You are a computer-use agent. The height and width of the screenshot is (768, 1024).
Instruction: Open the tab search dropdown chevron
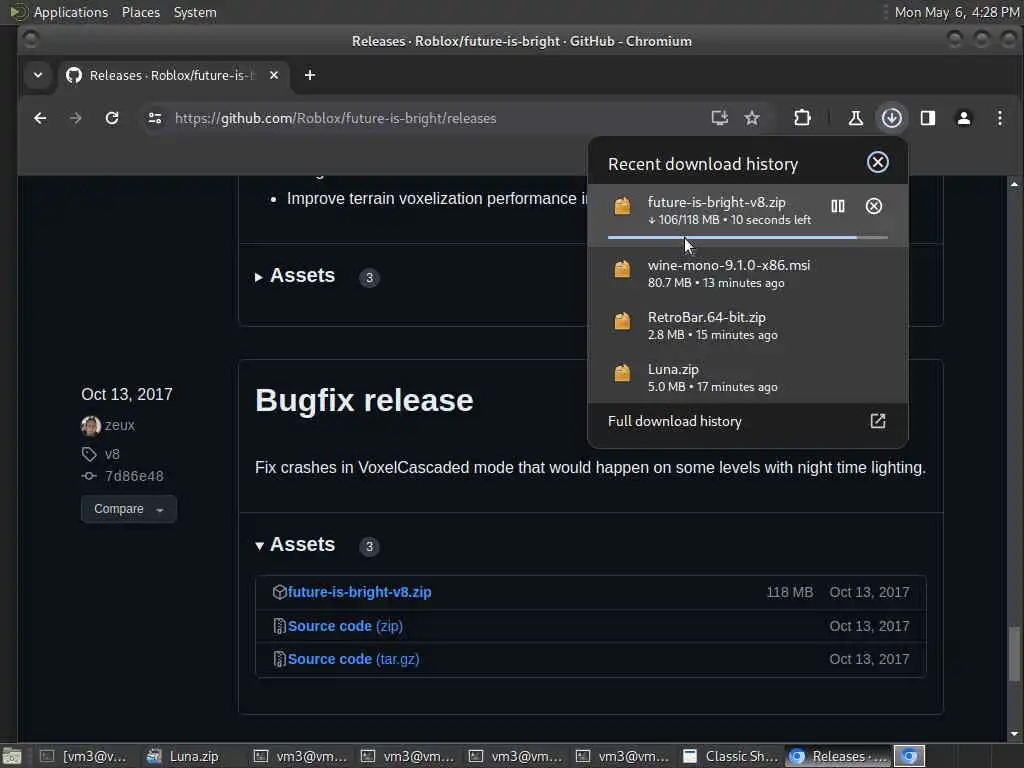(38, 75)
